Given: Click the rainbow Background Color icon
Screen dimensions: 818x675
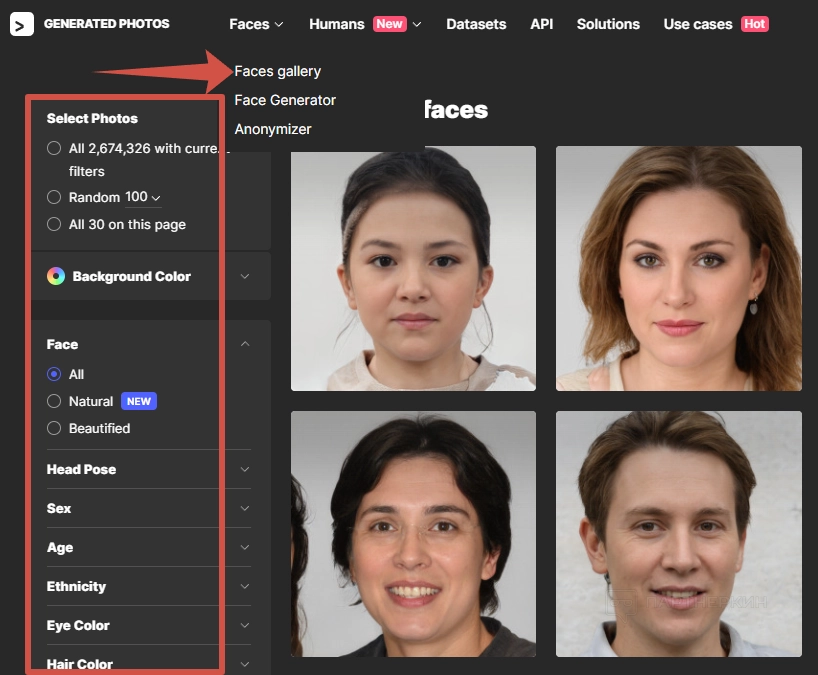Looking at the screenshot, I should click(56, 276).
